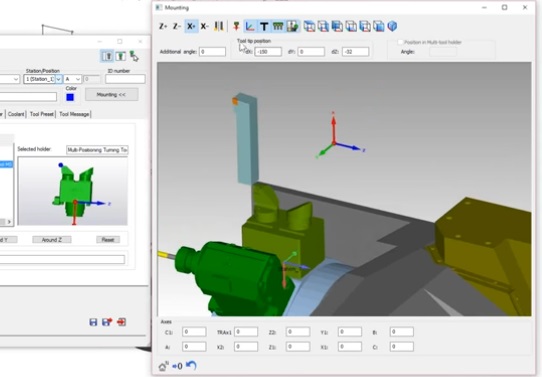The height and width of the screenshot is (377, 542).
Task: Click the Additional angle input field
Action: (x=212, y=52)
